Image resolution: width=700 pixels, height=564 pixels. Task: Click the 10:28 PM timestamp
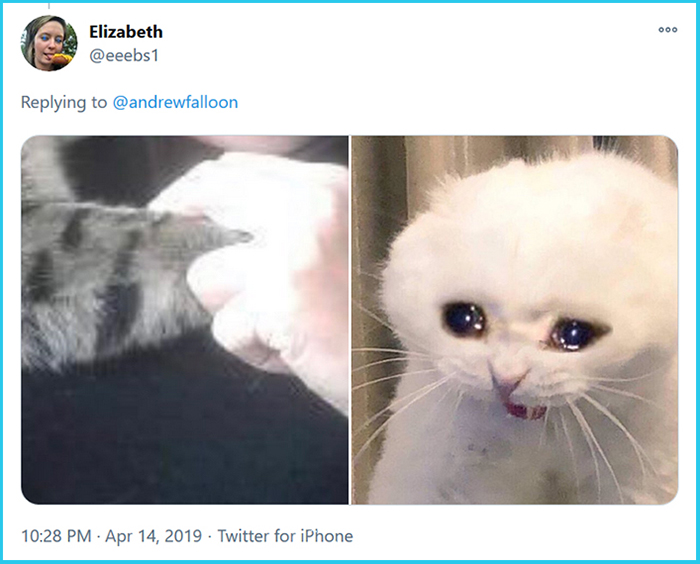click(56, 536)
